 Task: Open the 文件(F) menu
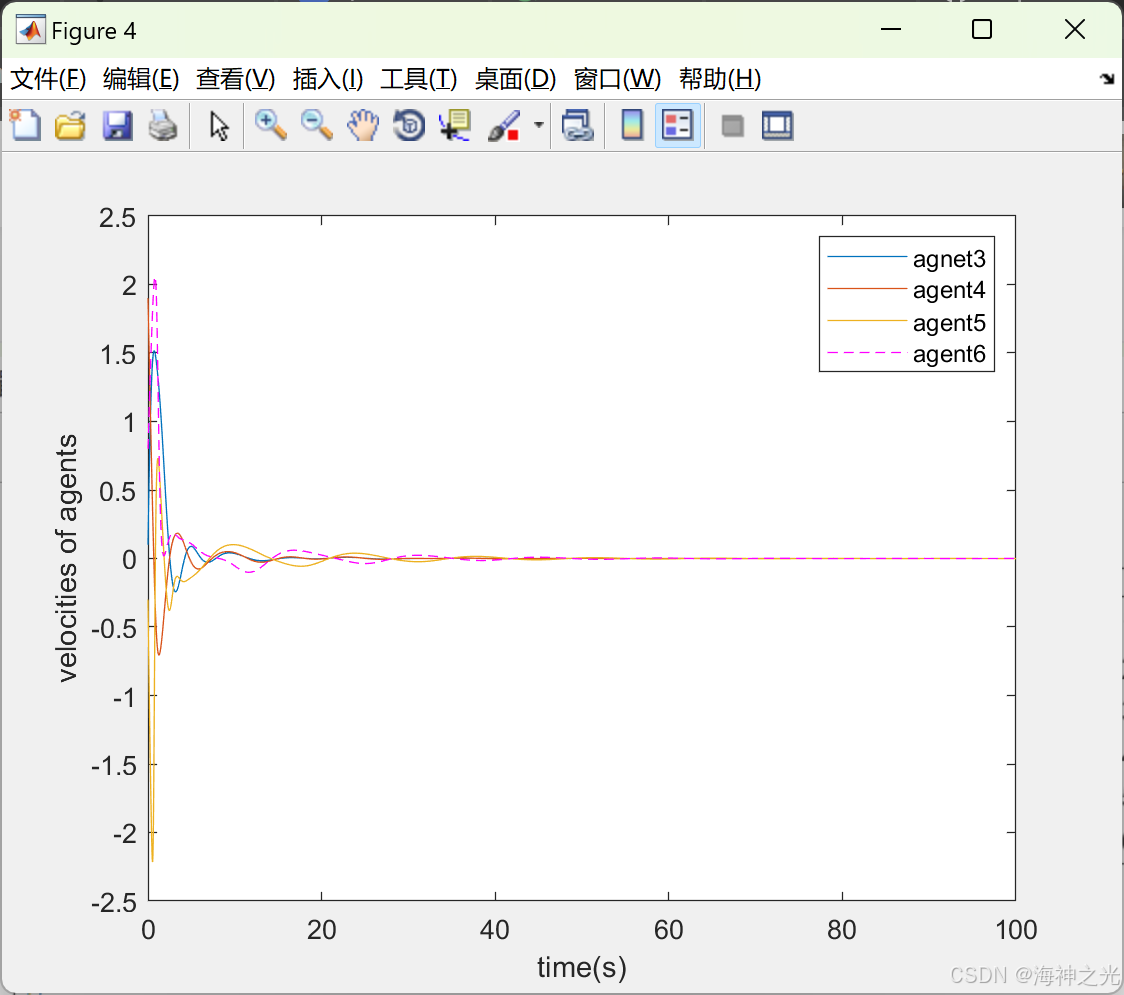[x=48, y=79]
